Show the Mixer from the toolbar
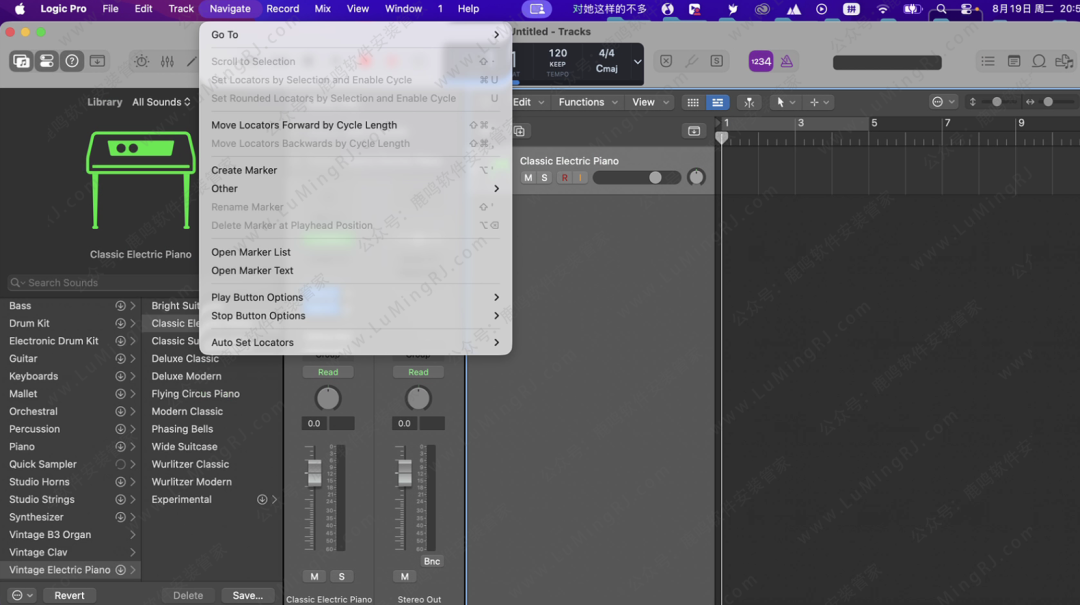Image resolution: width=1080 pixels, height=605 pixels. coord(167,62)
